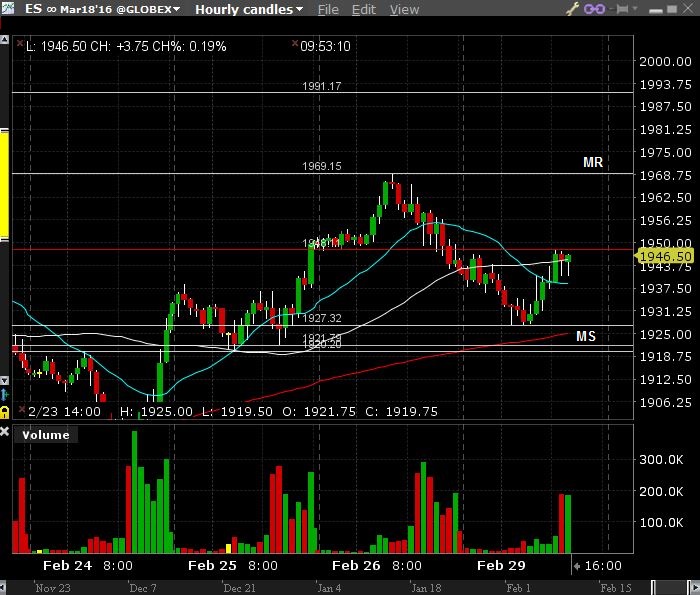Open the ES contract symbol dropdown
Screen dimensions: 700x595
(176, 10)
